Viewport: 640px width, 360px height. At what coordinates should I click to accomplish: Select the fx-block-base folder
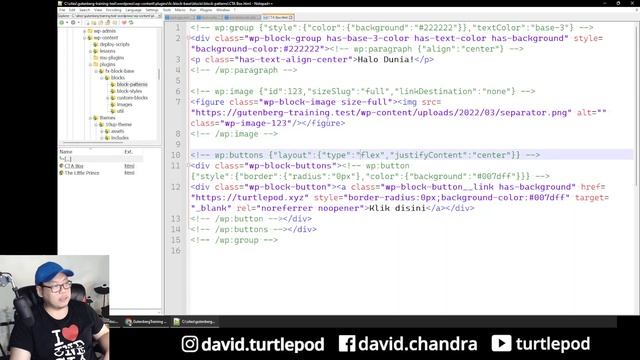[x=120, y=71]
